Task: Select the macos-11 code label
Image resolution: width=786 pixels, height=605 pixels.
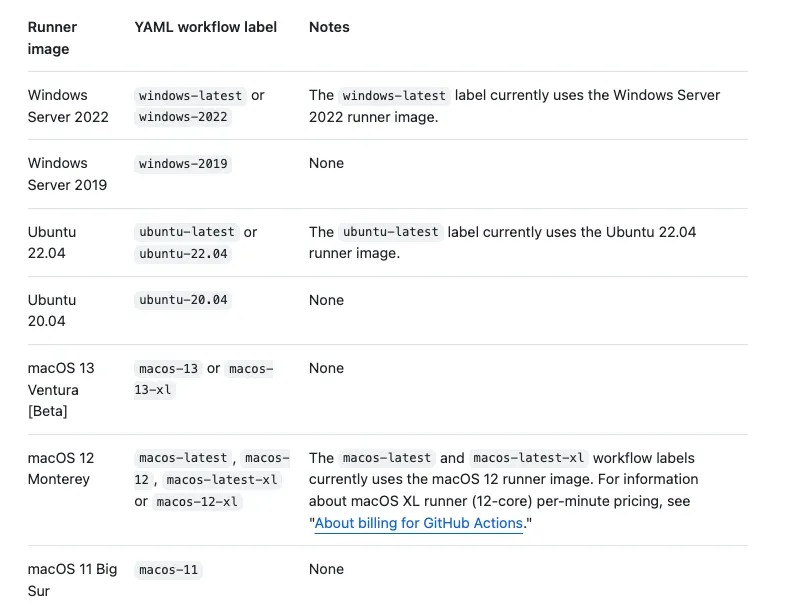Action: [169, 570]
